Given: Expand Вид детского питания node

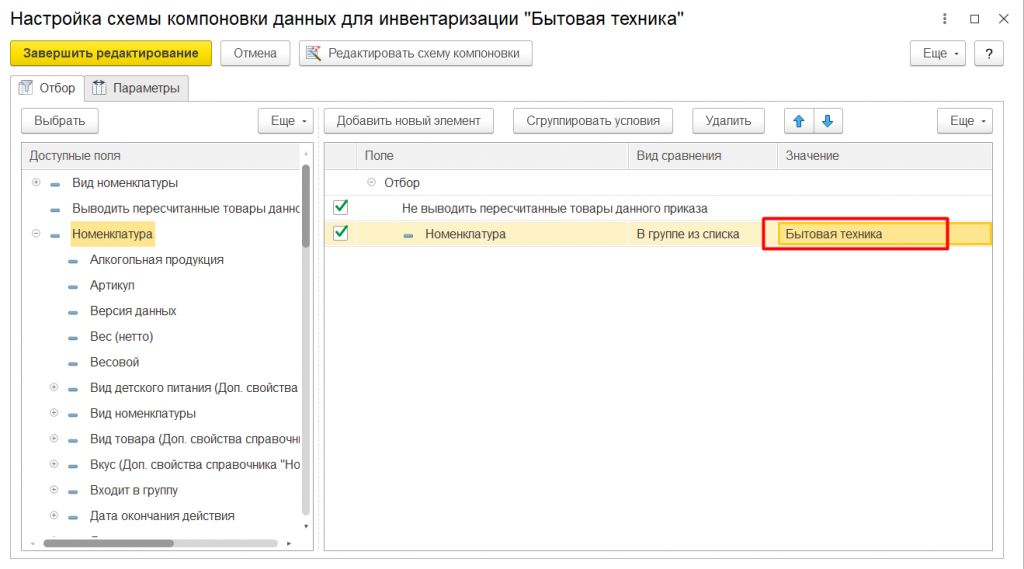Looking at the screenshot, I should coord(54,387).
